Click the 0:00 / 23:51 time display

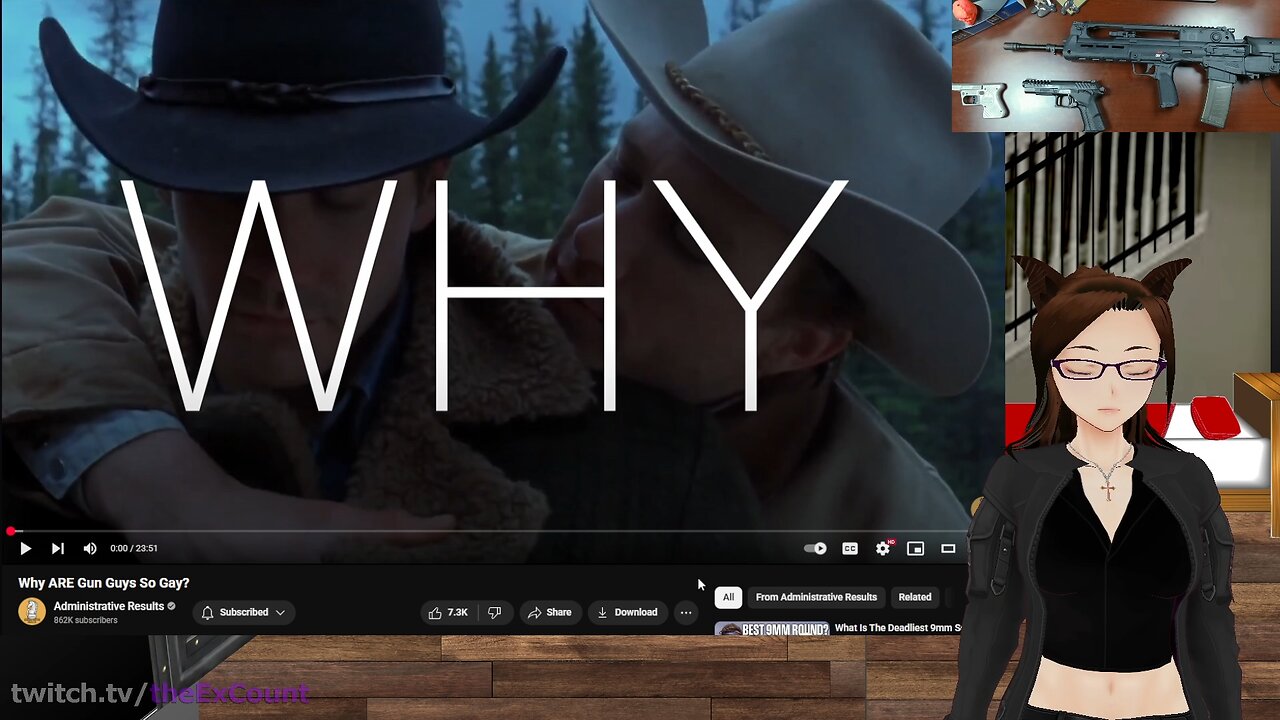(133, 548)
